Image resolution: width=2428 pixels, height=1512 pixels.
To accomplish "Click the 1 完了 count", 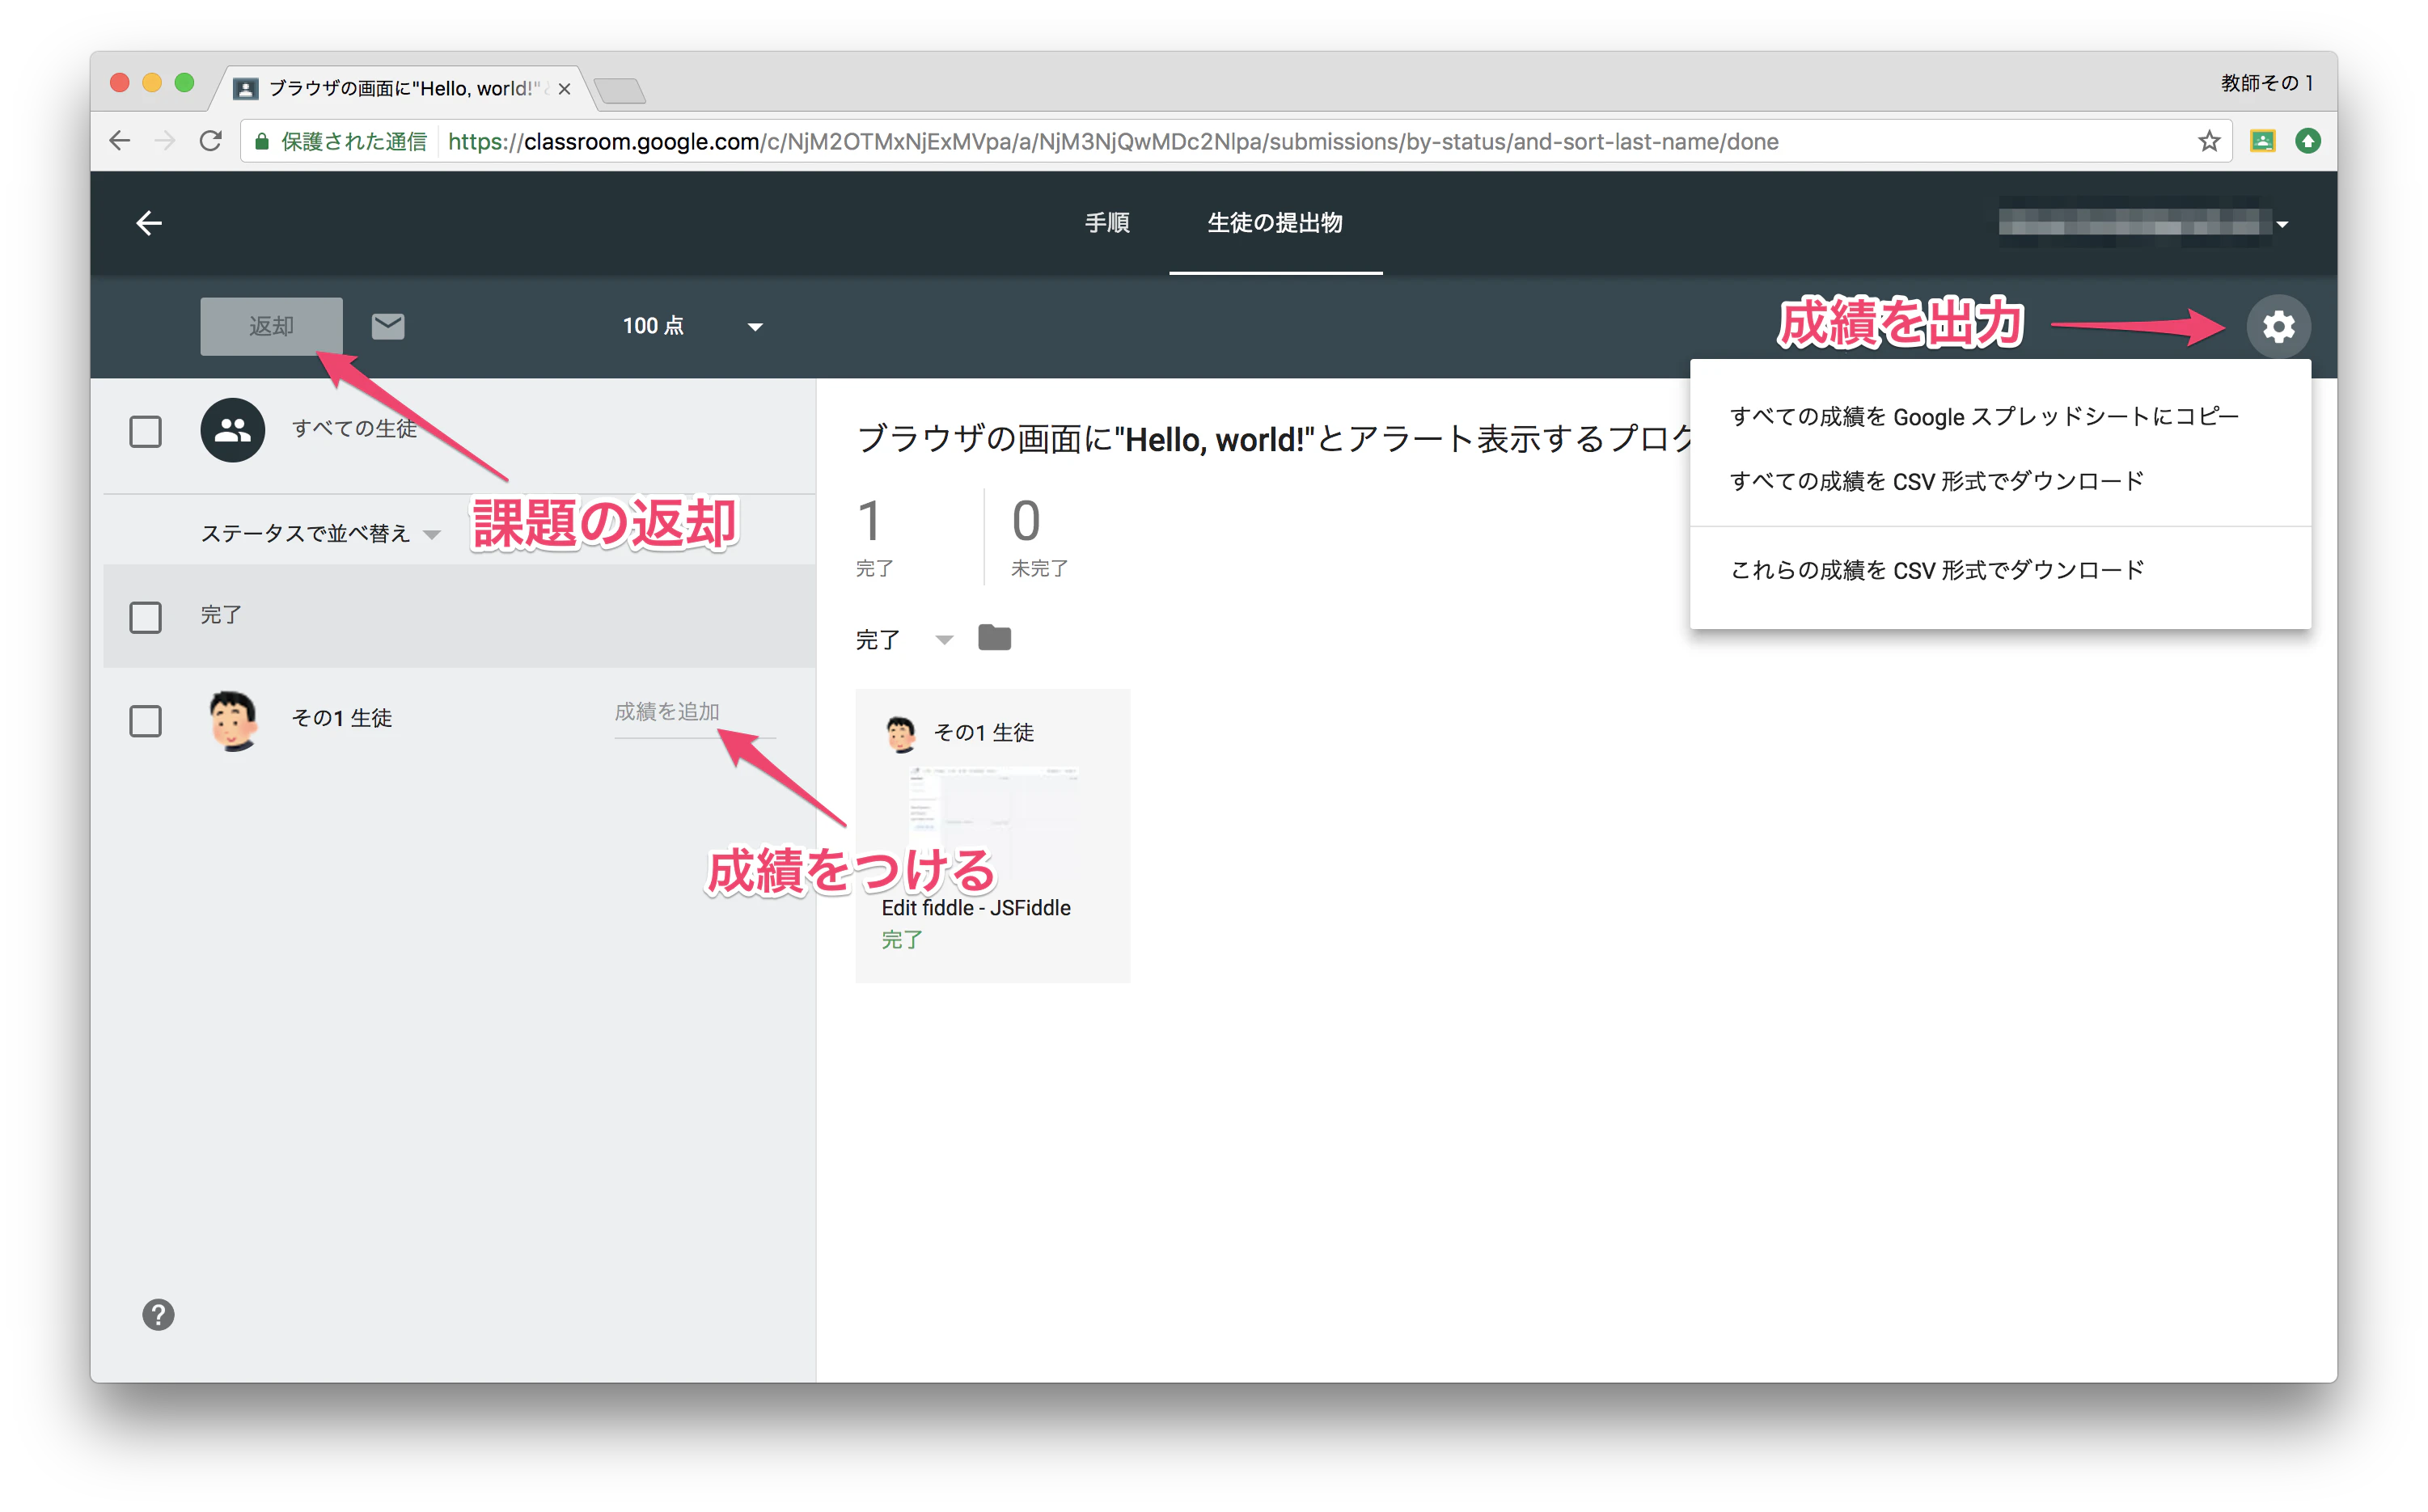I will (874, 536).
